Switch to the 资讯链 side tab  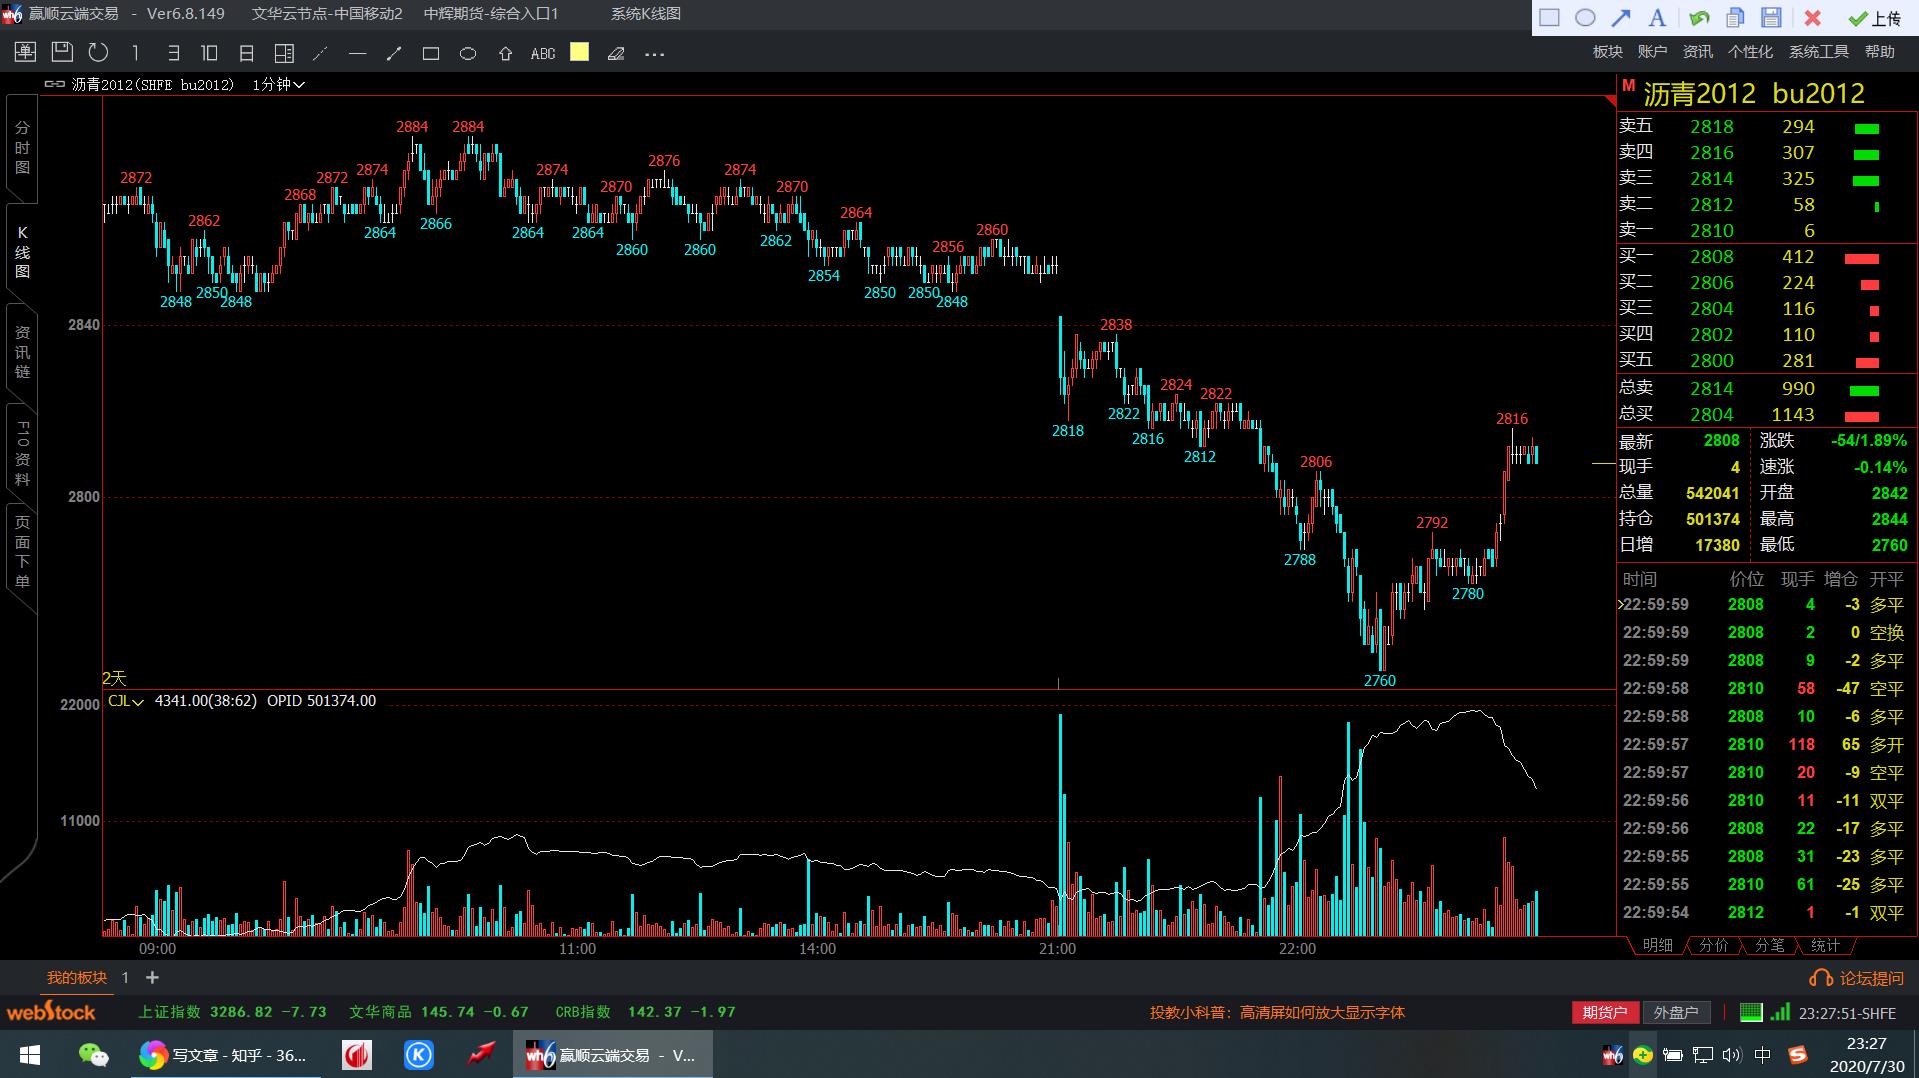click(x=22, y=351)
